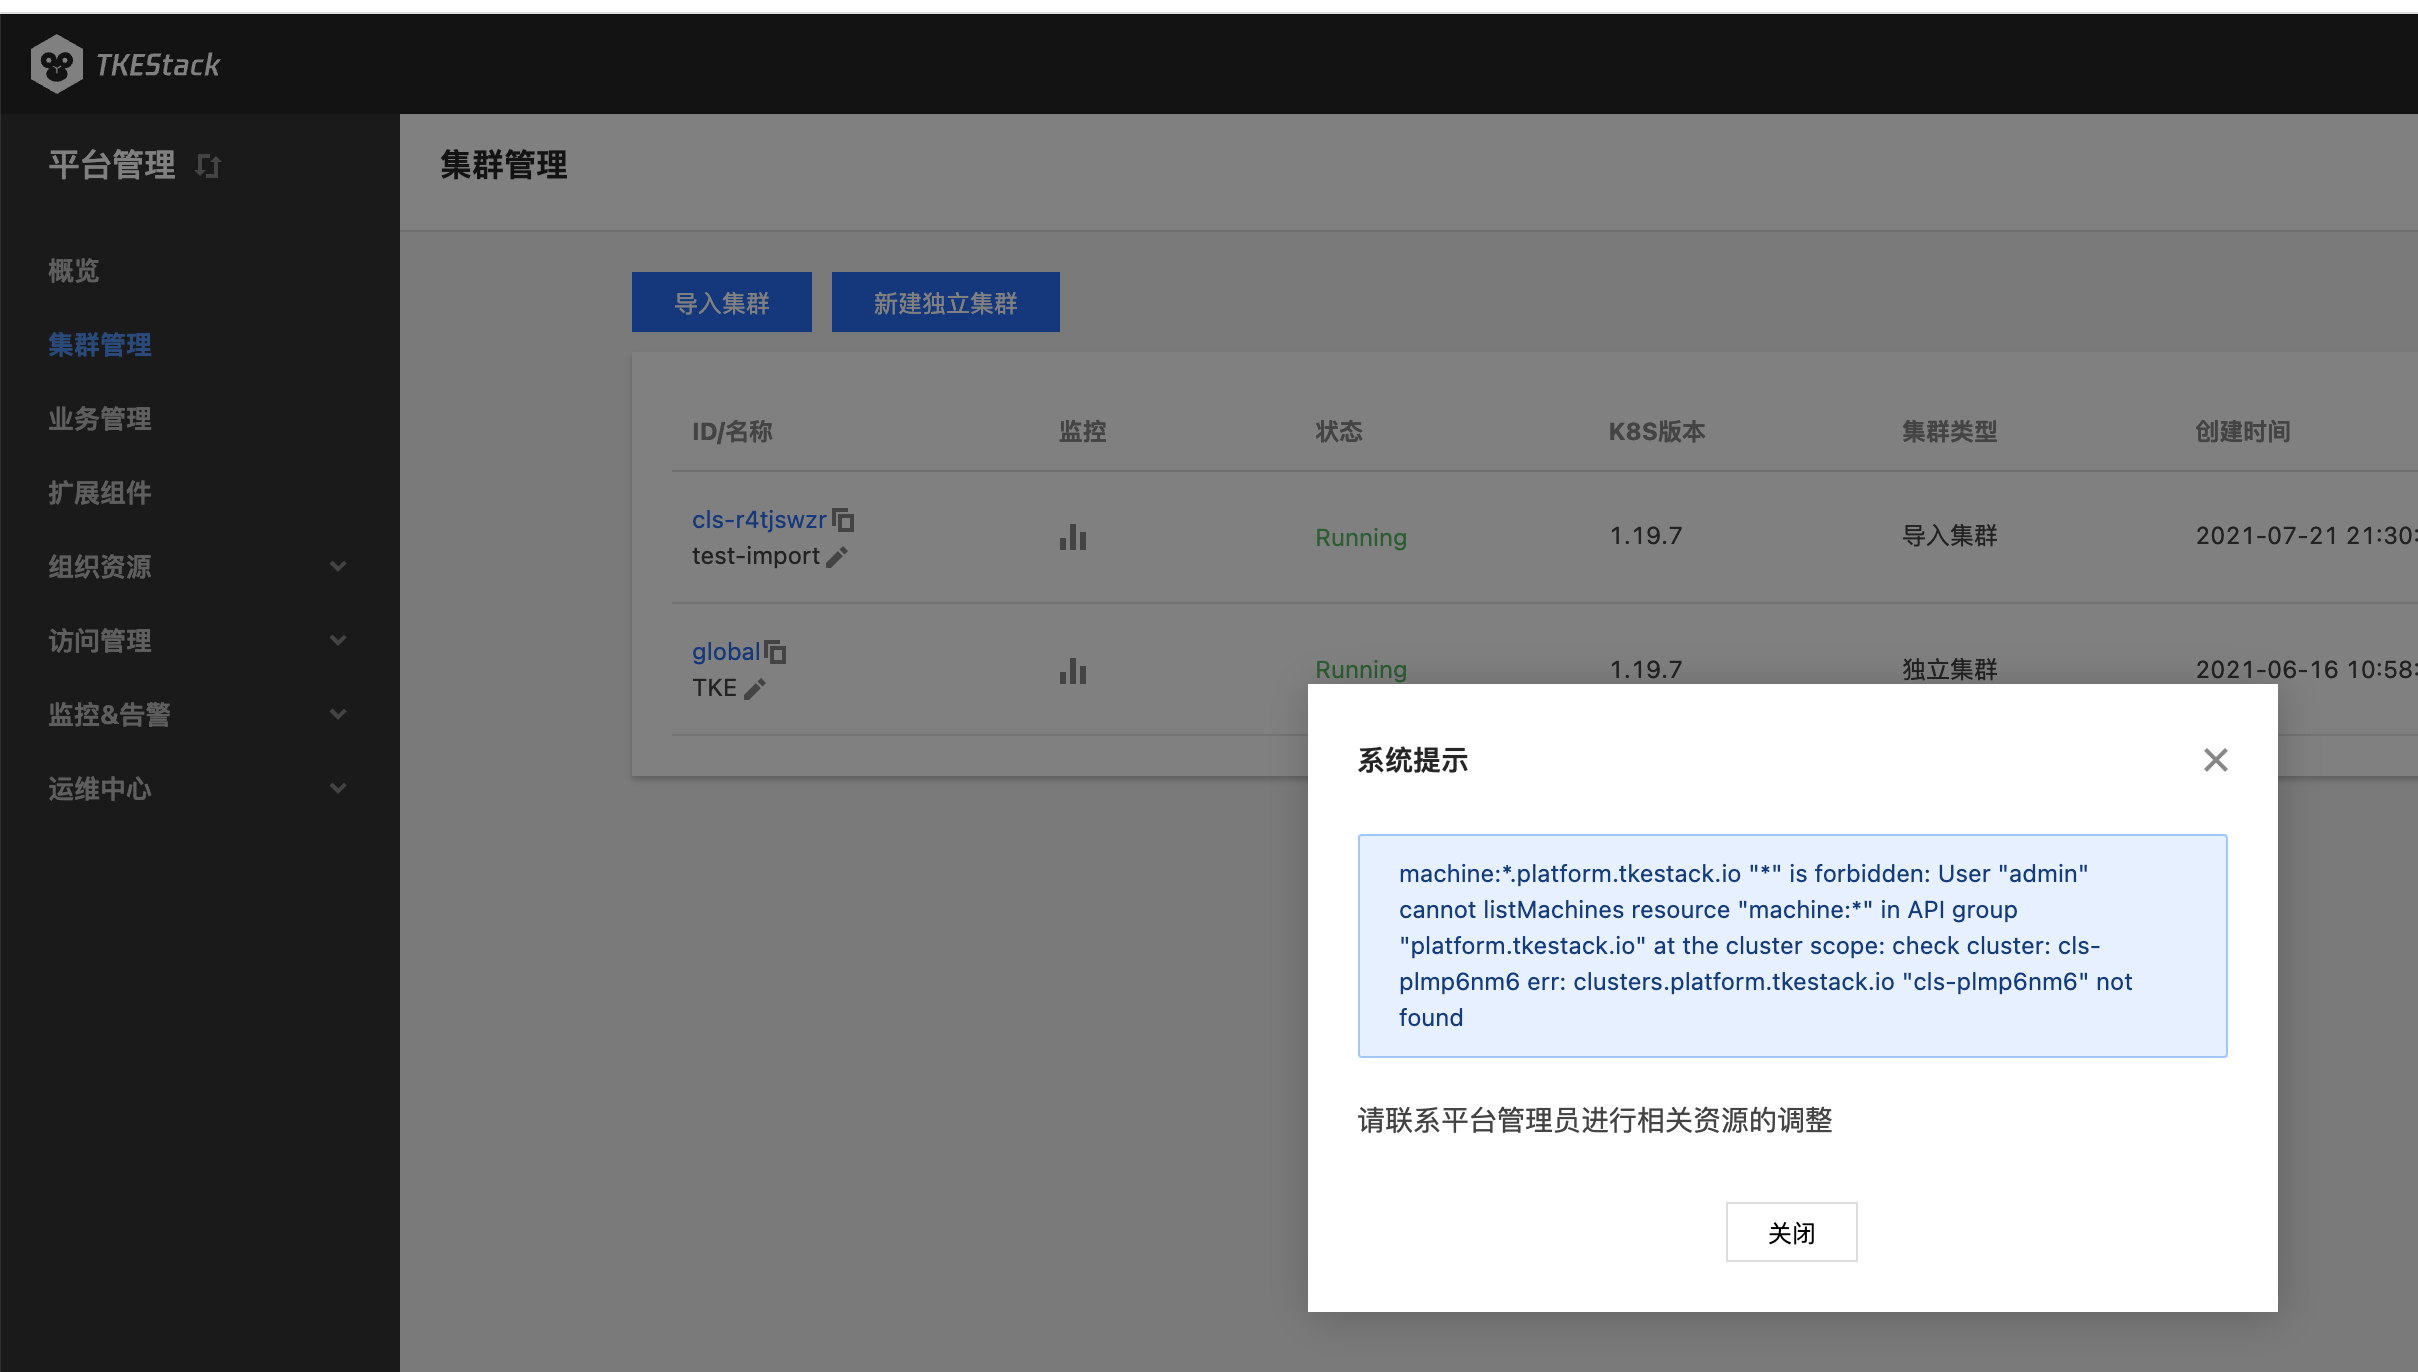Select 扩展组件 in the sidebar
This screenshot has width=2418, height=1372.
[100, 493]
